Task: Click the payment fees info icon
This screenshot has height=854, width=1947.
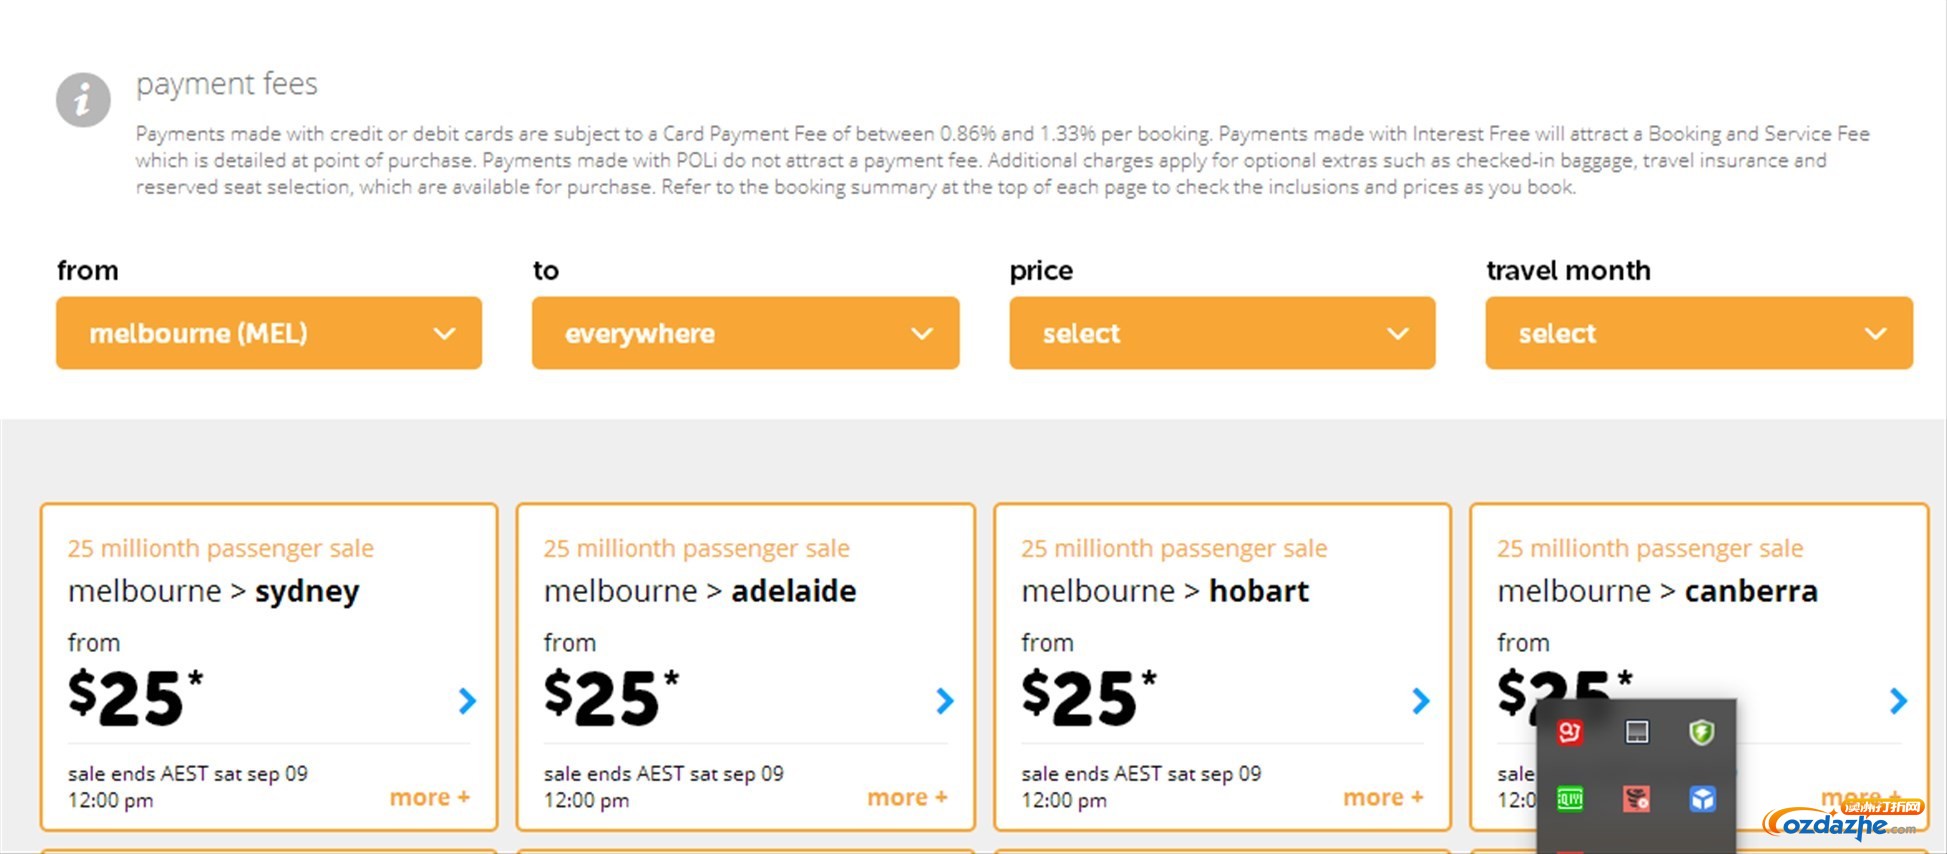Action: pos(83,100)
